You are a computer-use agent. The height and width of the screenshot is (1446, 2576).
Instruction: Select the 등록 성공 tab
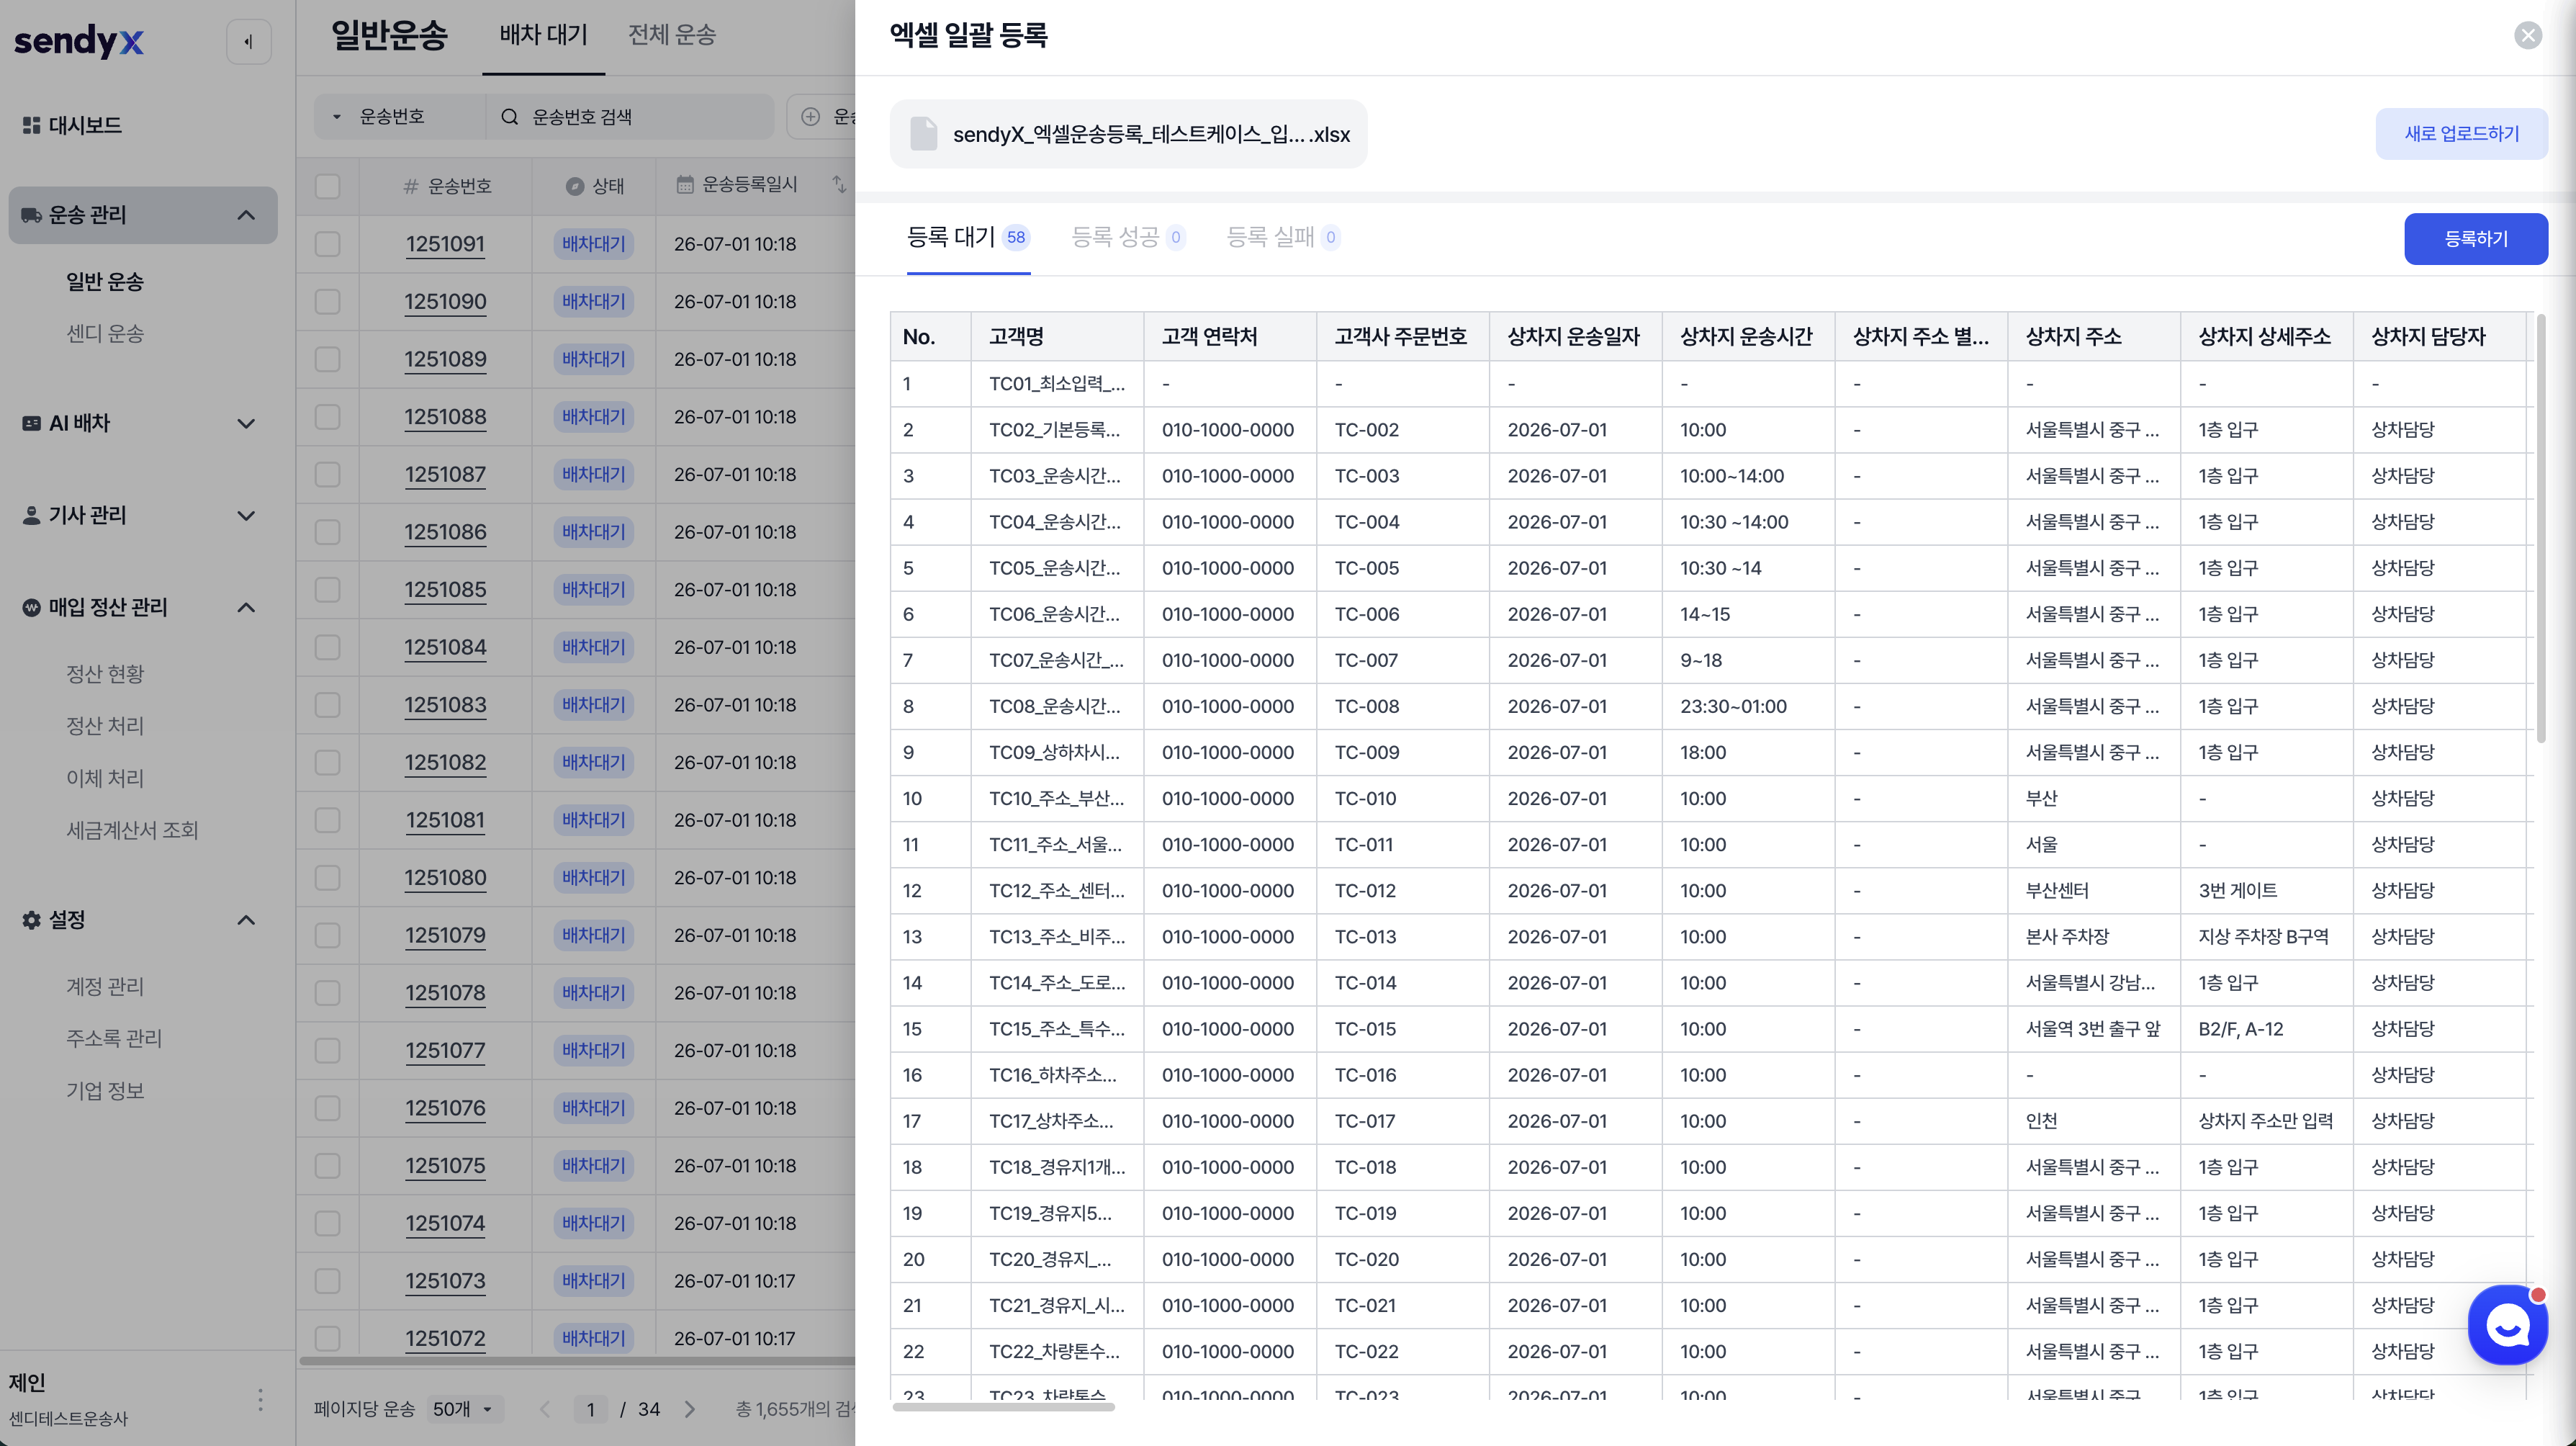click(1128, 238)
